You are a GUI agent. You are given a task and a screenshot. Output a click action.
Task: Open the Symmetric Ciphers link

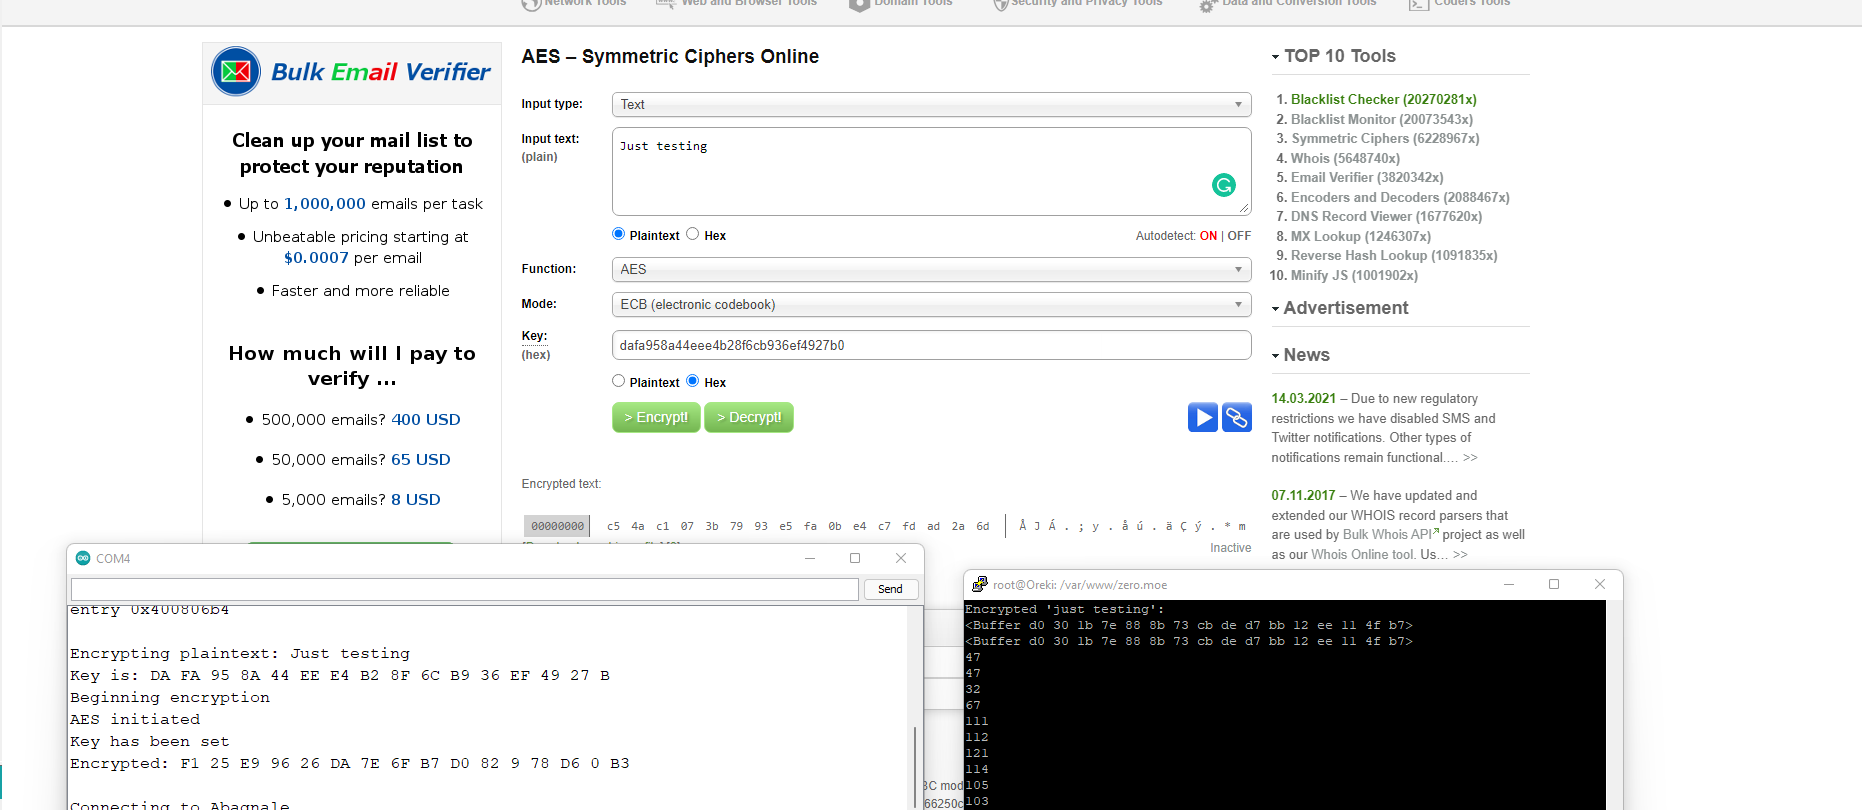click(x=1386, y=138)
